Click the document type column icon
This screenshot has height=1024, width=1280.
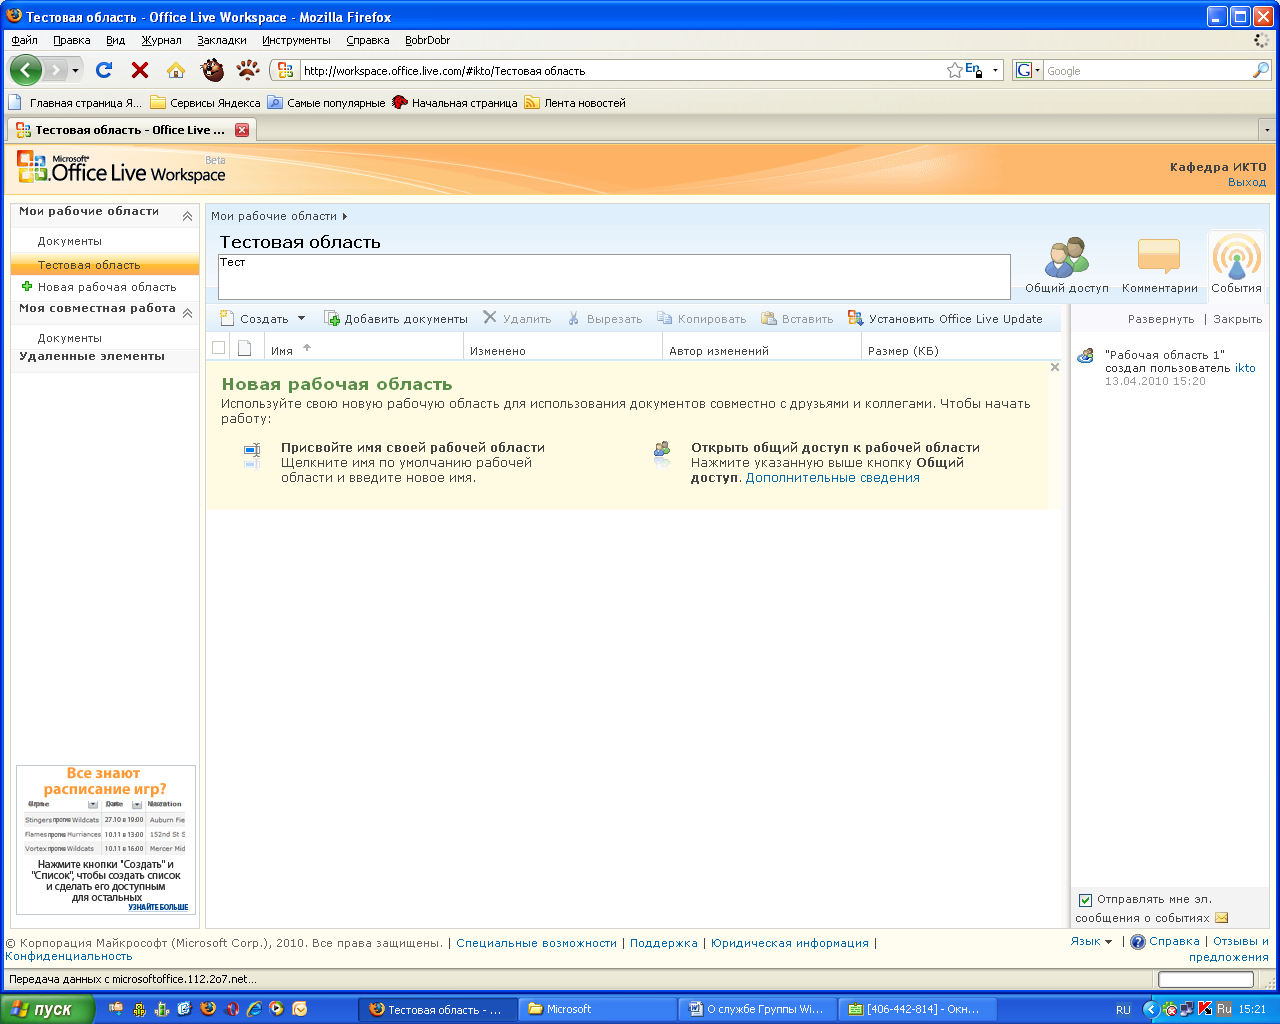coord(244,348)
